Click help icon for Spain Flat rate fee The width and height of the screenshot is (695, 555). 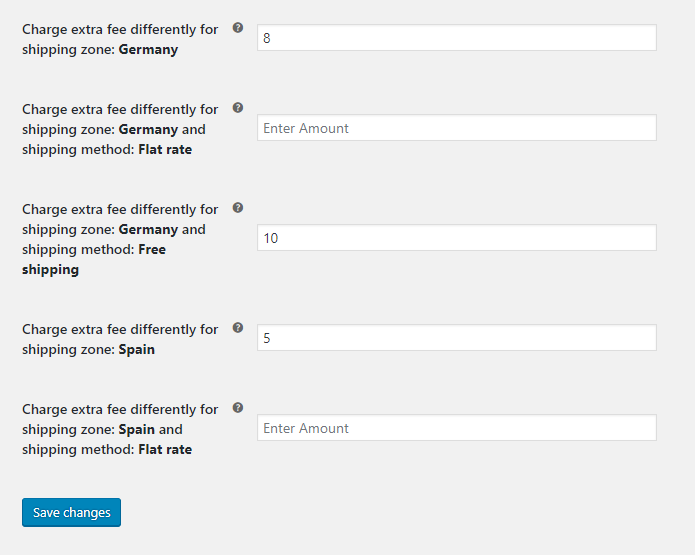tap(238, 408)
